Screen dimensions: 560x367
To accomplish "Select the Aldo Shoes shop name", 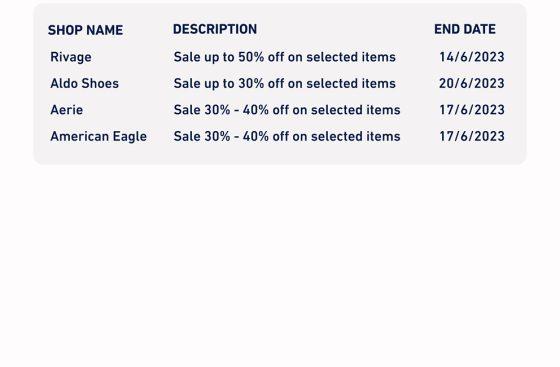I will pos(84,84).
